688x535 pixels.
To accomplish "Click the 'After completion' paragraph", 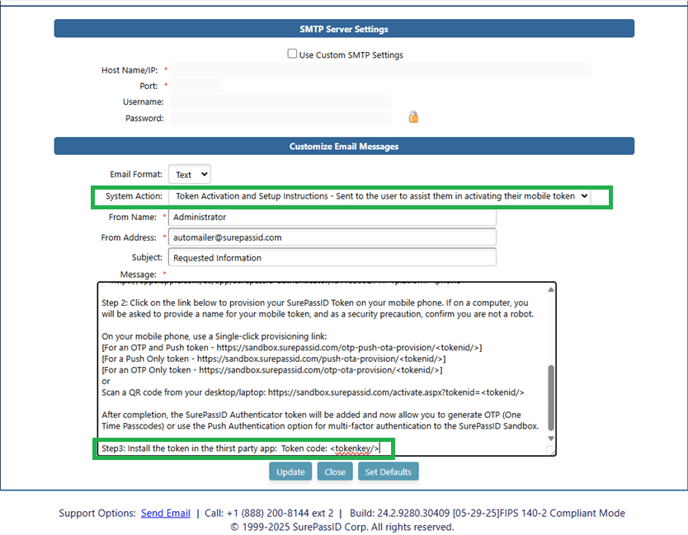I will pyautogui.click(x=320, y=420).
